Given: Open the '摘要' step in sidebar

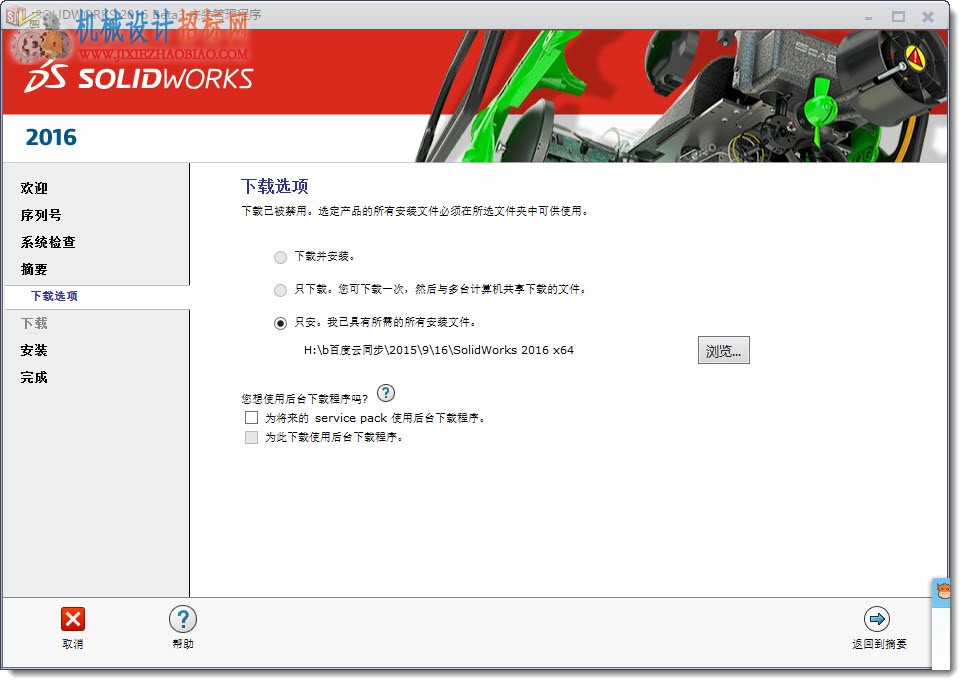Looking at the screenshot, I should click(x=34, y=270).
